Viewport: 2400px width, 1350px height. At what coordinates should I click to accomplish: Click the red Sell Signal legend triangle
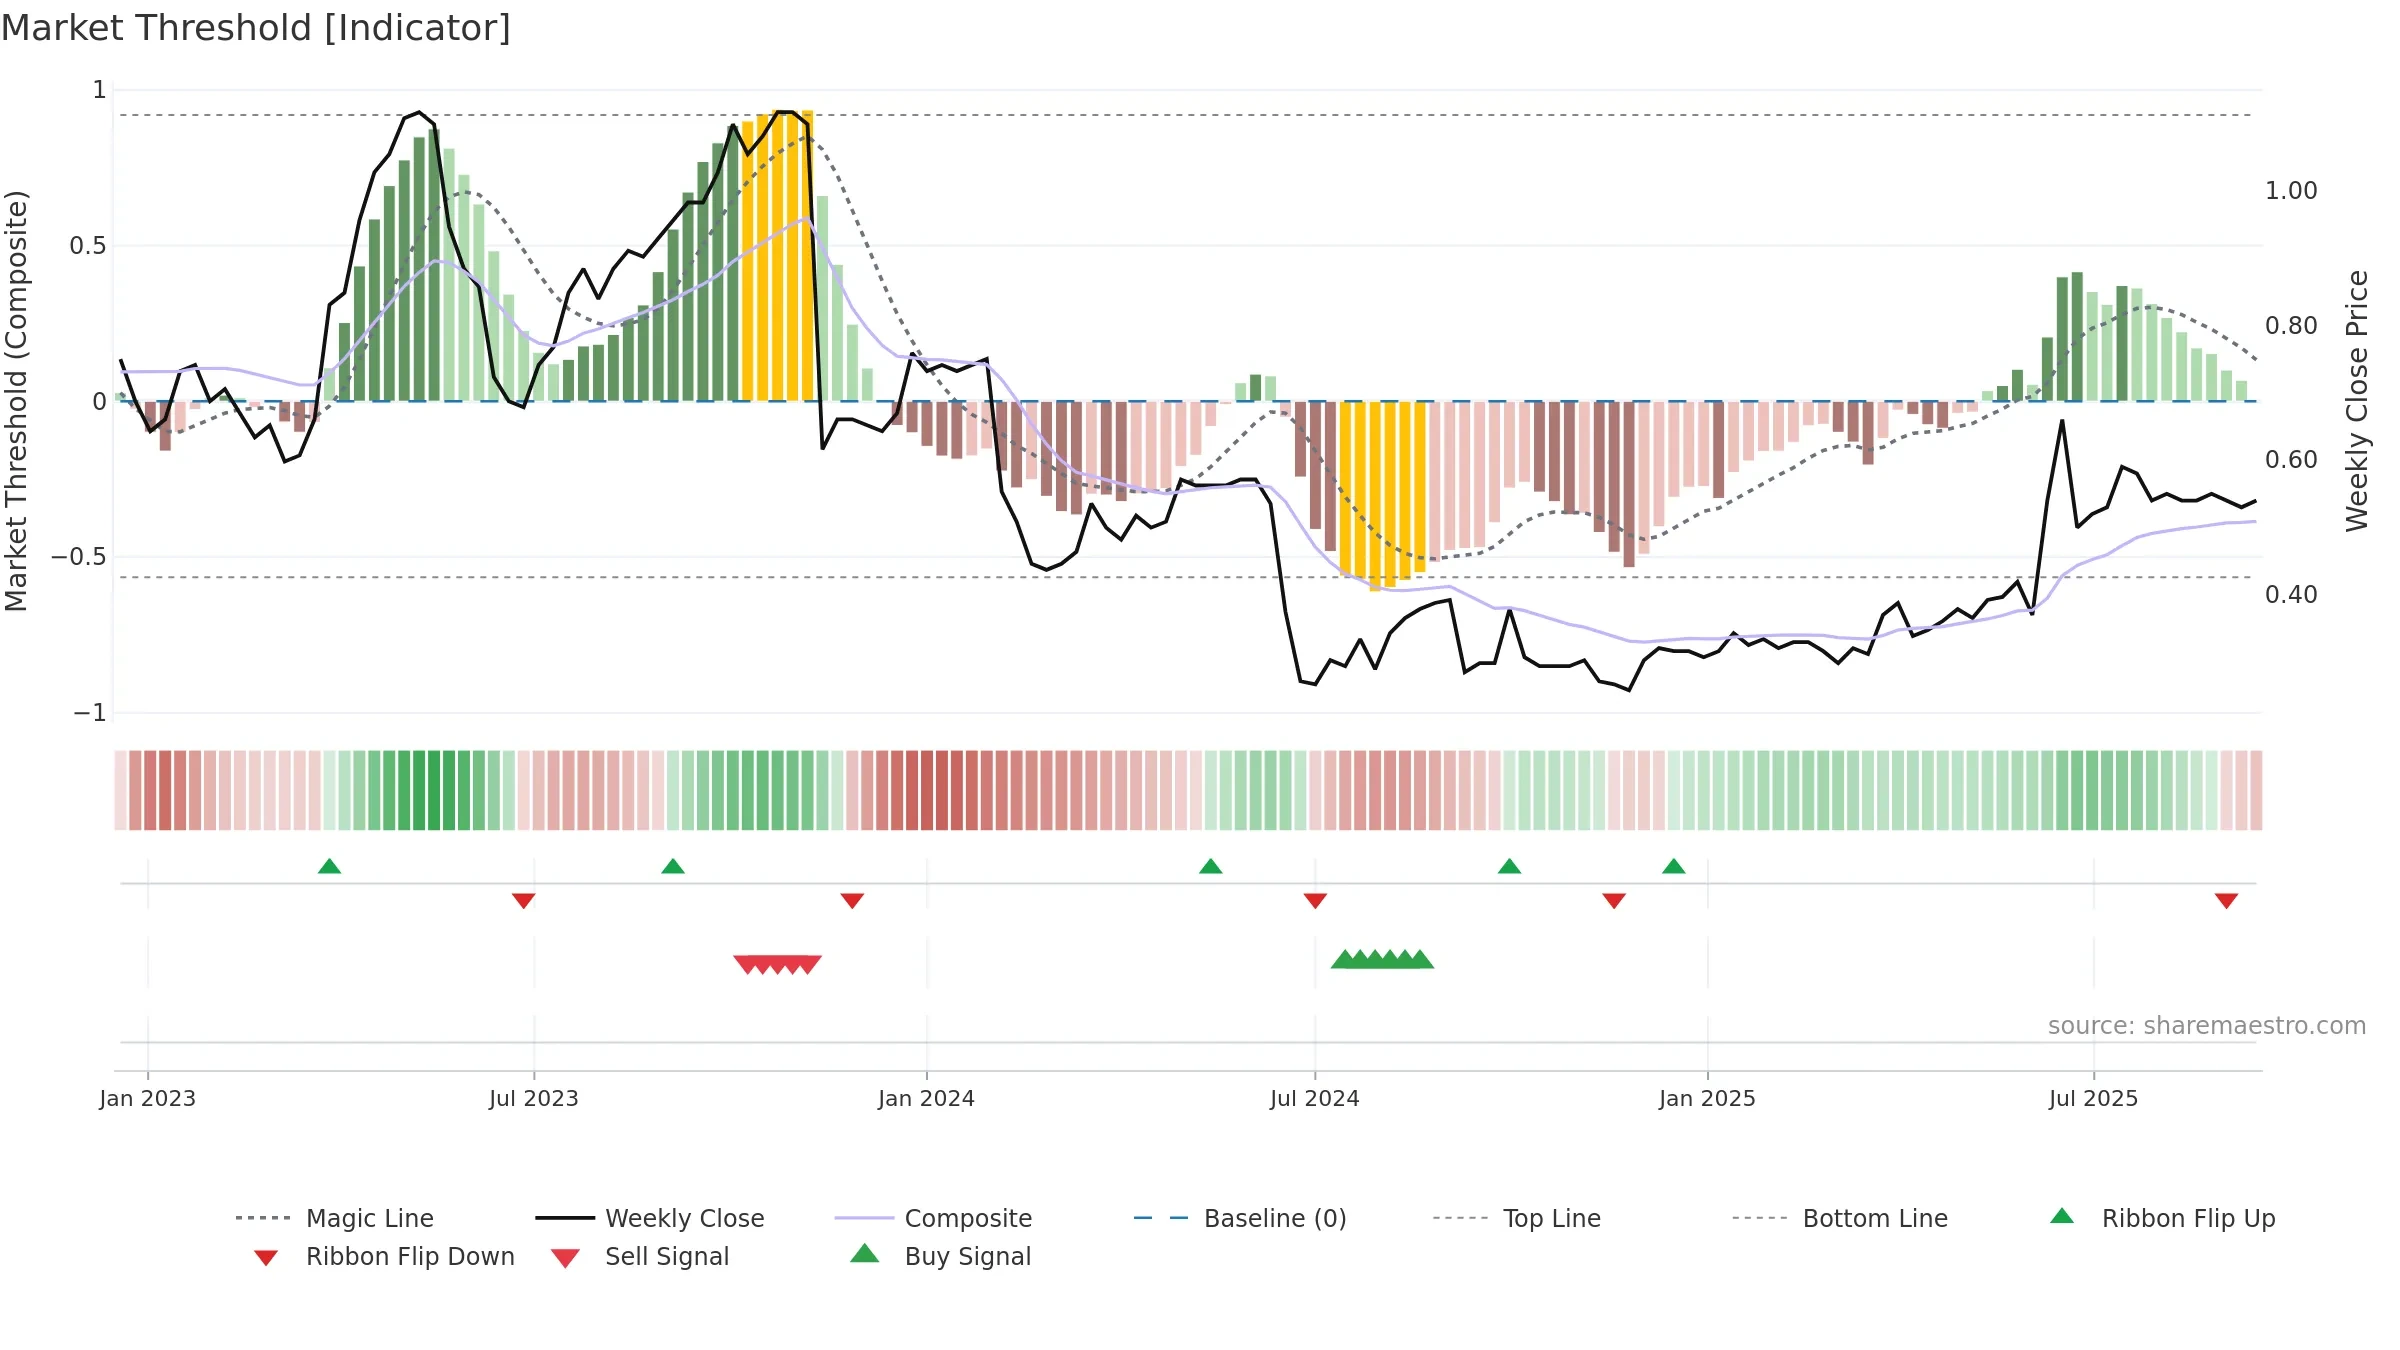(565, 1258)
